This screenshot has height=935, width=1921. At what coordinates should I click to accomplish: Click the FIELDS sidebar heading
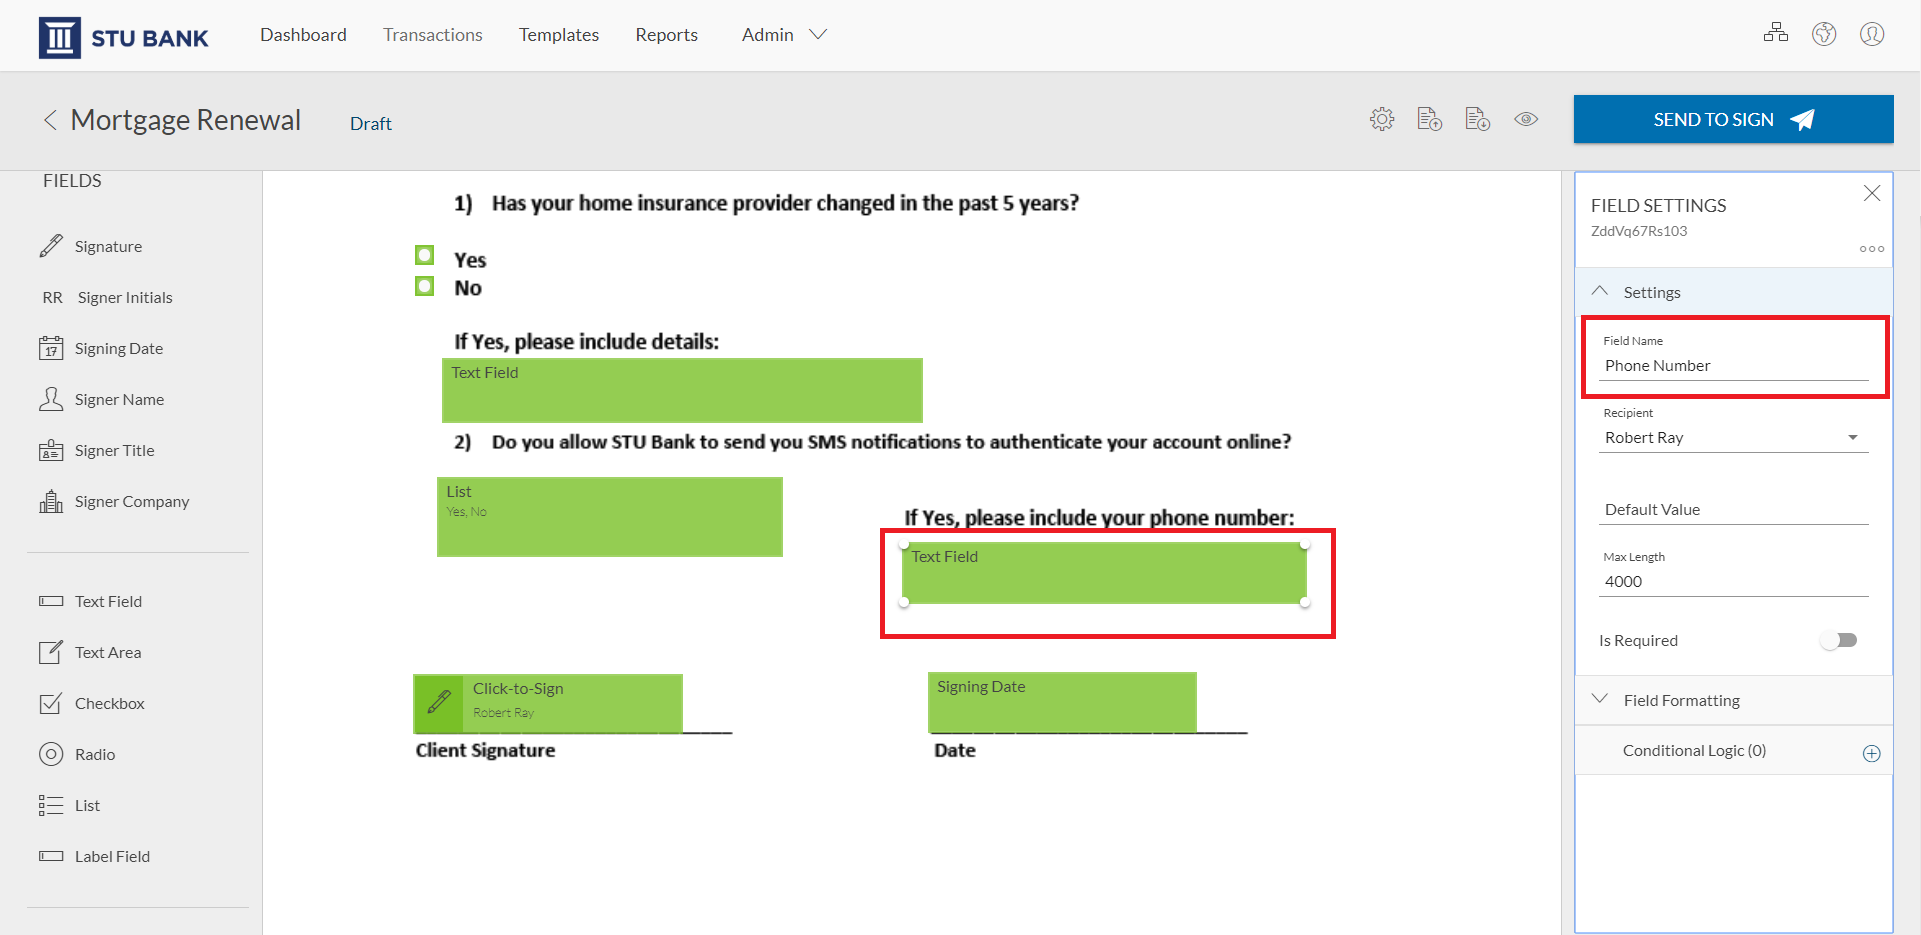pos(72,181)
